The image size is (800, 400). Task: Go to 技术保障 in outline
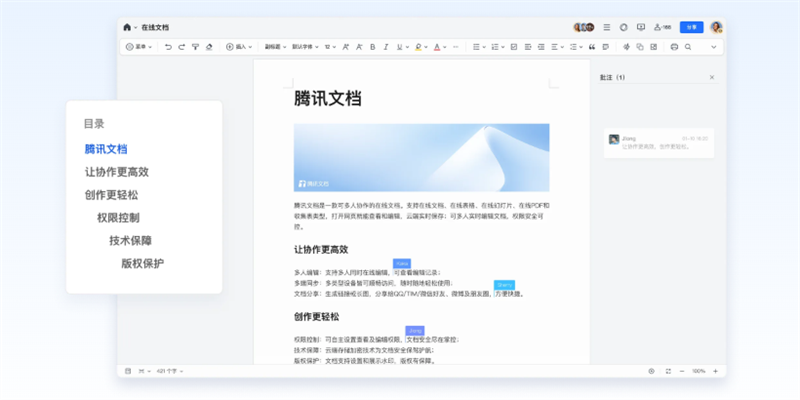click(131, 241)
